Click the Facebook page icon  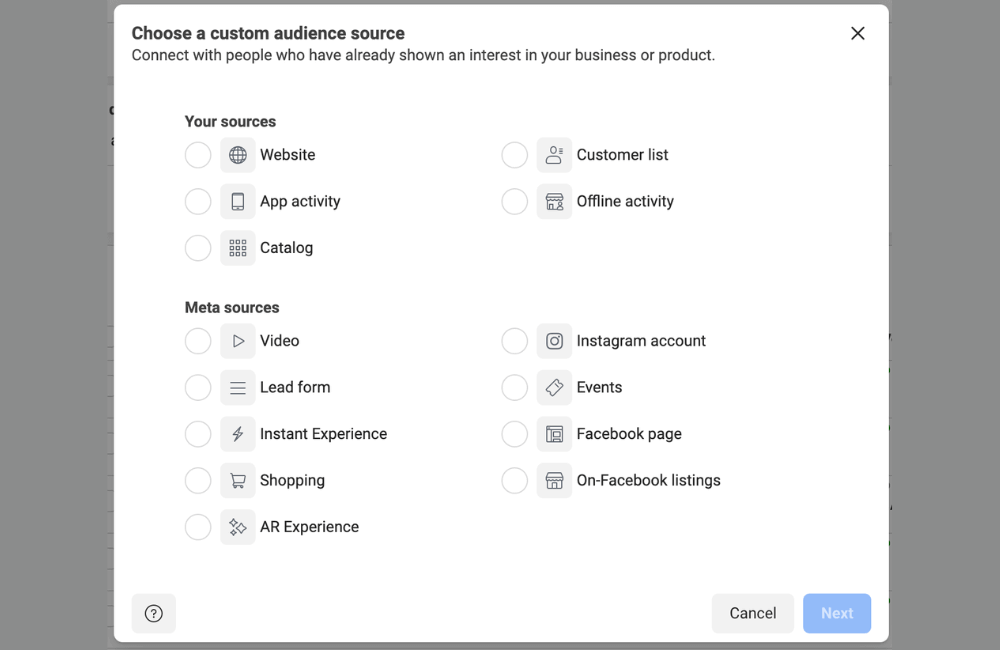[554, 434]
